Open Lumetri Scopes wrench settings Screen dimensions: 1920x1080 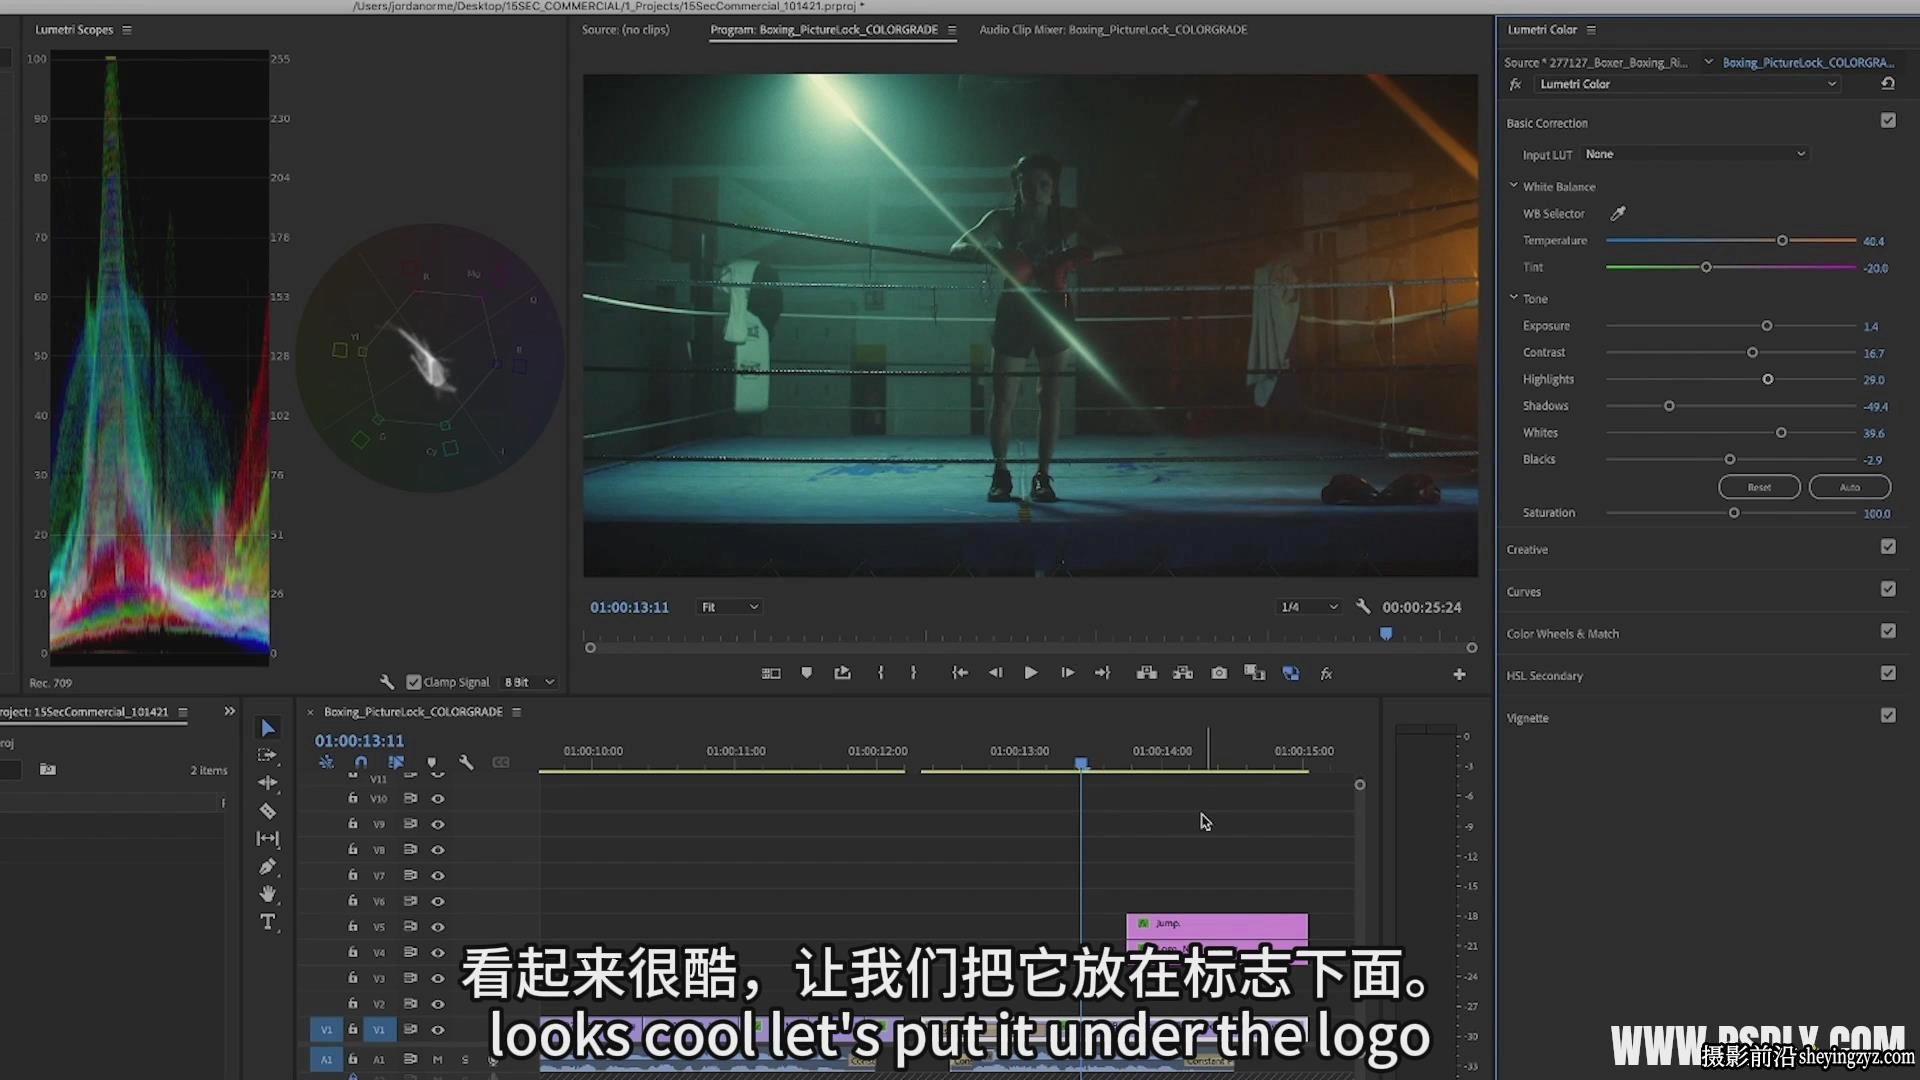[387, 682]
